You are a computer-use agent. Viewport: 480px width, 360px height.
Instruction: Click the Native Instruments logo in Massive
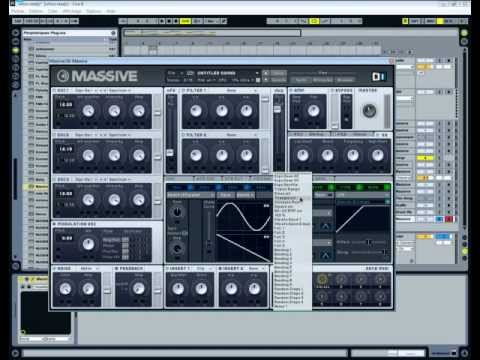coord(378,77)
